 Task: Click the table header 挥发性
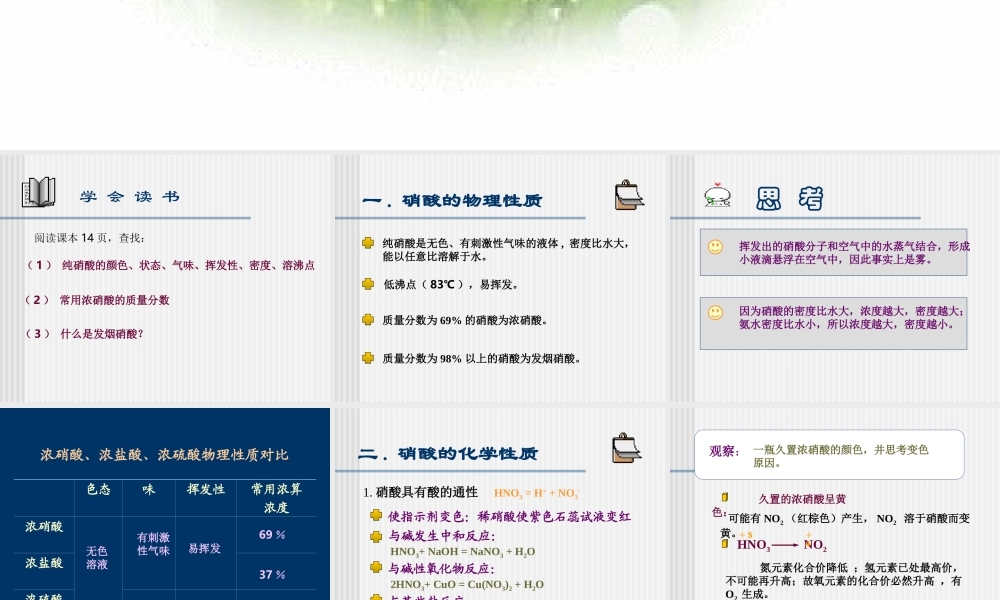point(206,489)
